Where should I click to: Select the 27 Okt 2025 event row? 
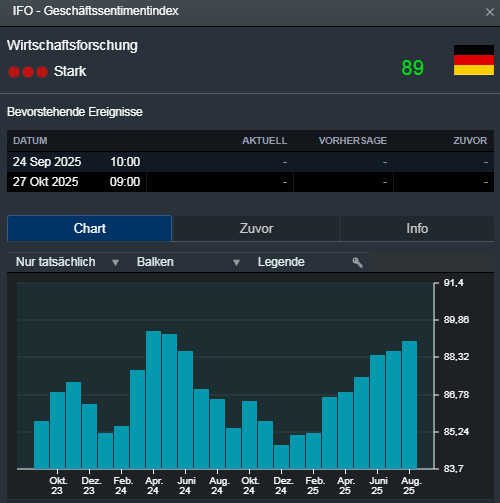pos(250,182)
